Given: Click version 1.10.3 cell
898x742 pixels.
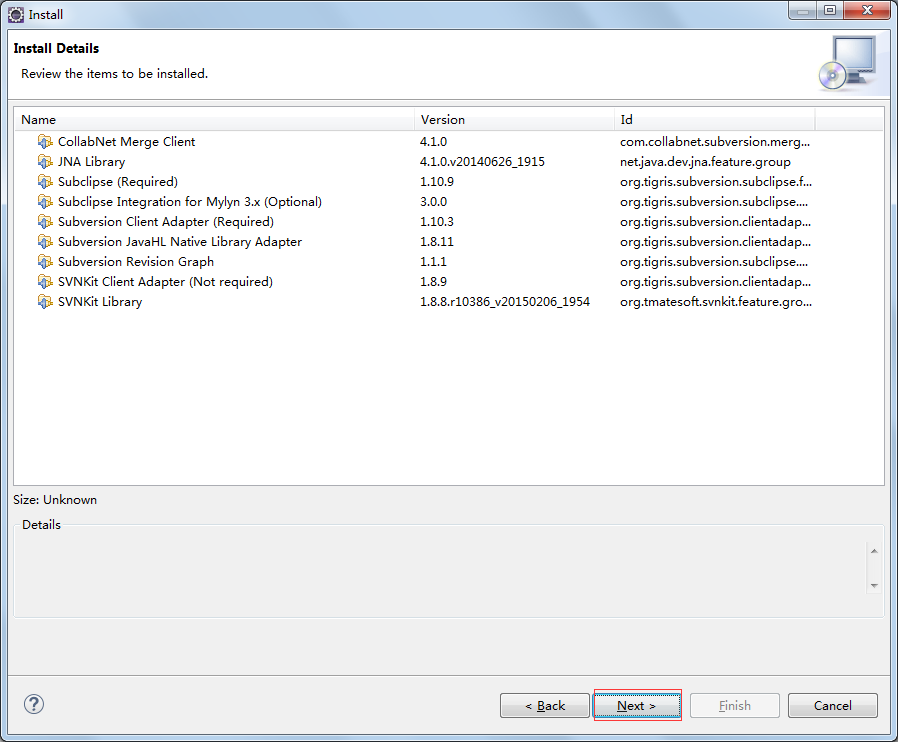Looking at the screenshot, I should 437,222.
